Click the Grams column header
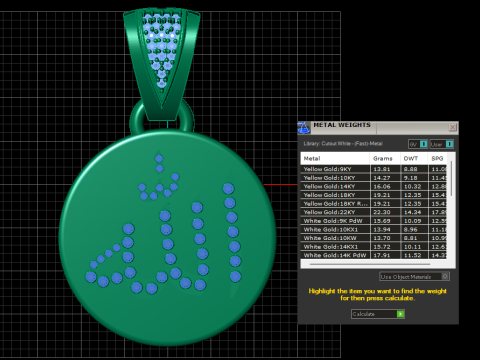 point(385,158)
